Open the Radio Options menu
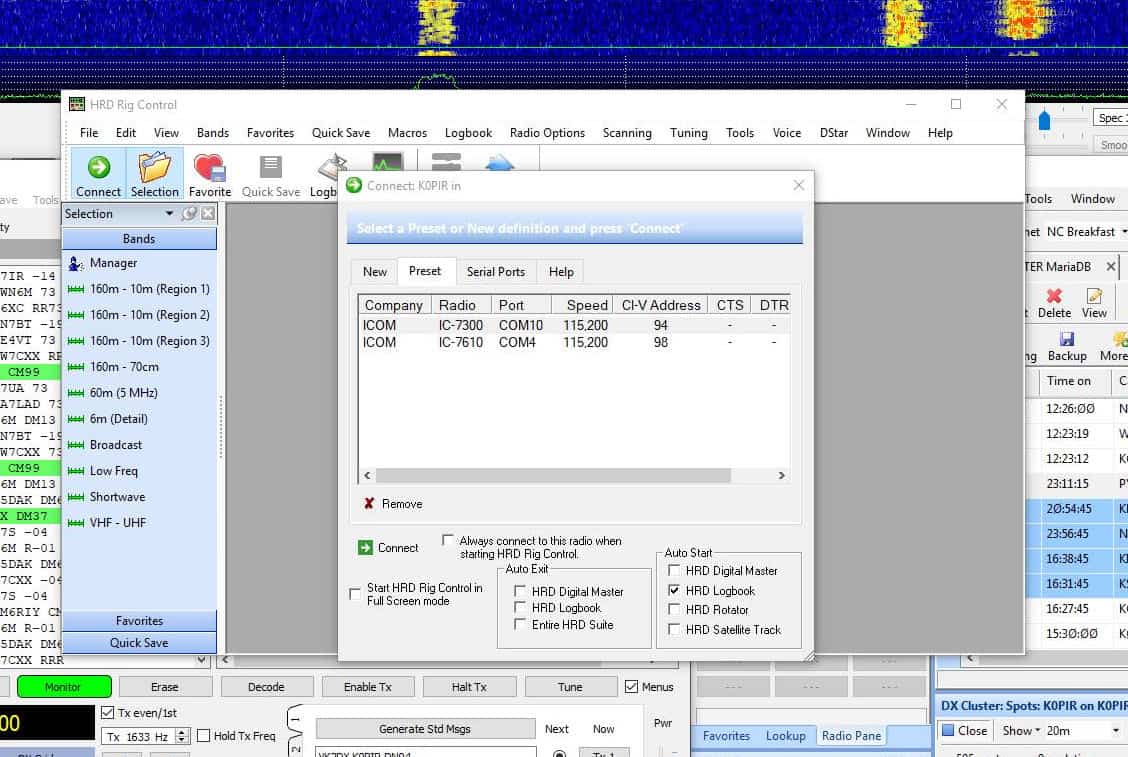 click(547, 133)
